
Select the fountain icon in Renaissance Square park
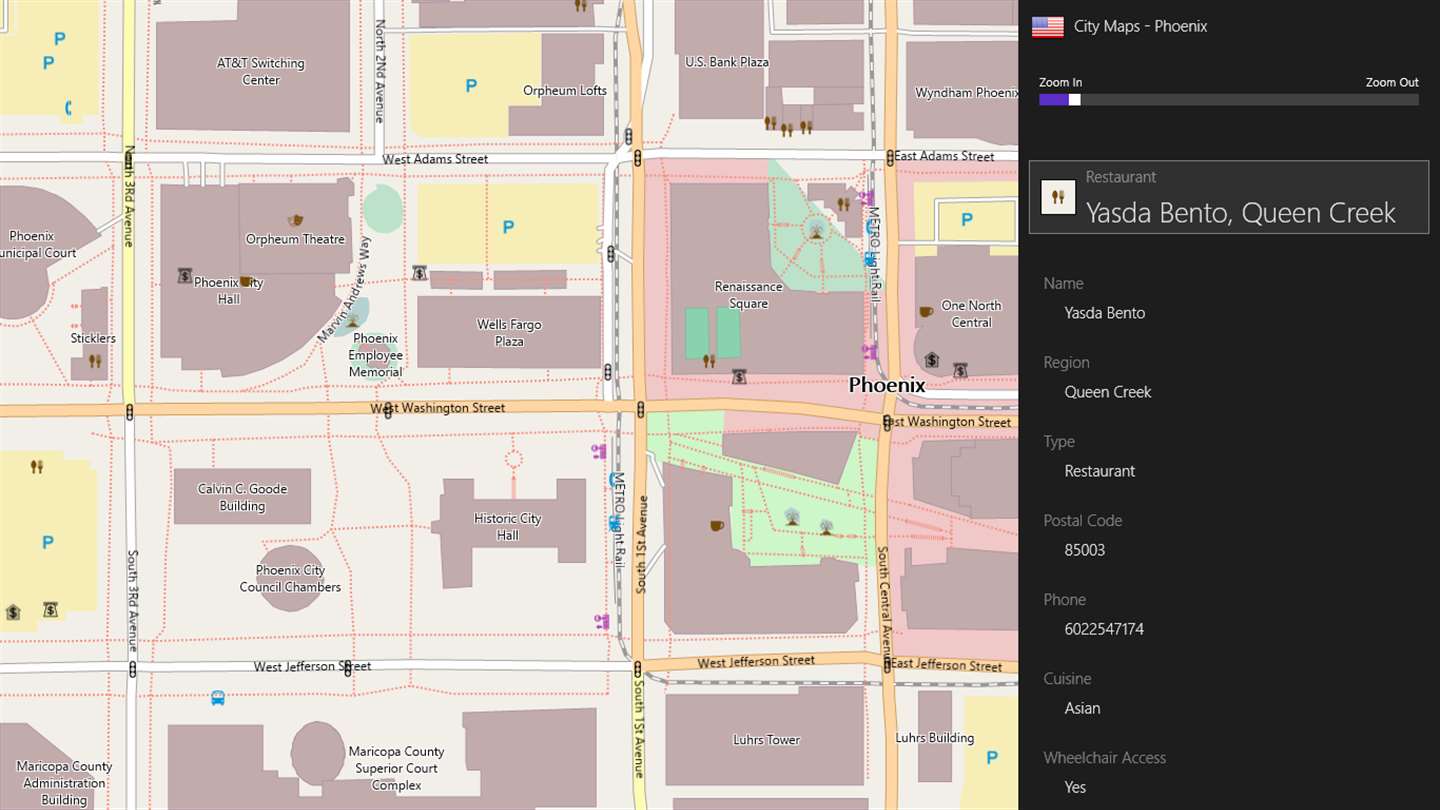(817, 232)
